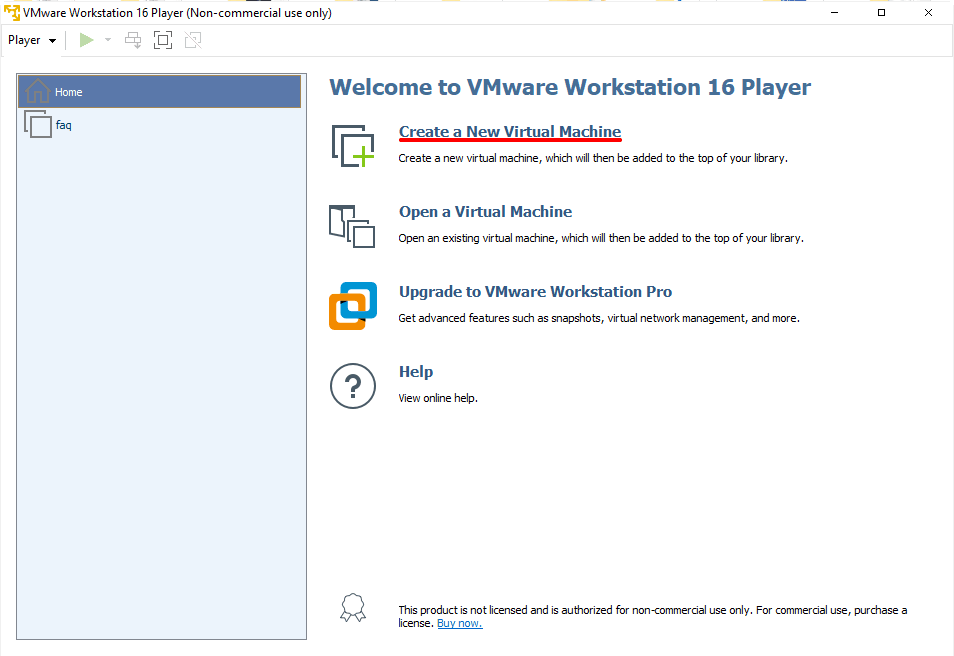Click Upgrade to VMware Workstation Pro link
Viewport: 954px width, 656px height.
tap(535, 292)
